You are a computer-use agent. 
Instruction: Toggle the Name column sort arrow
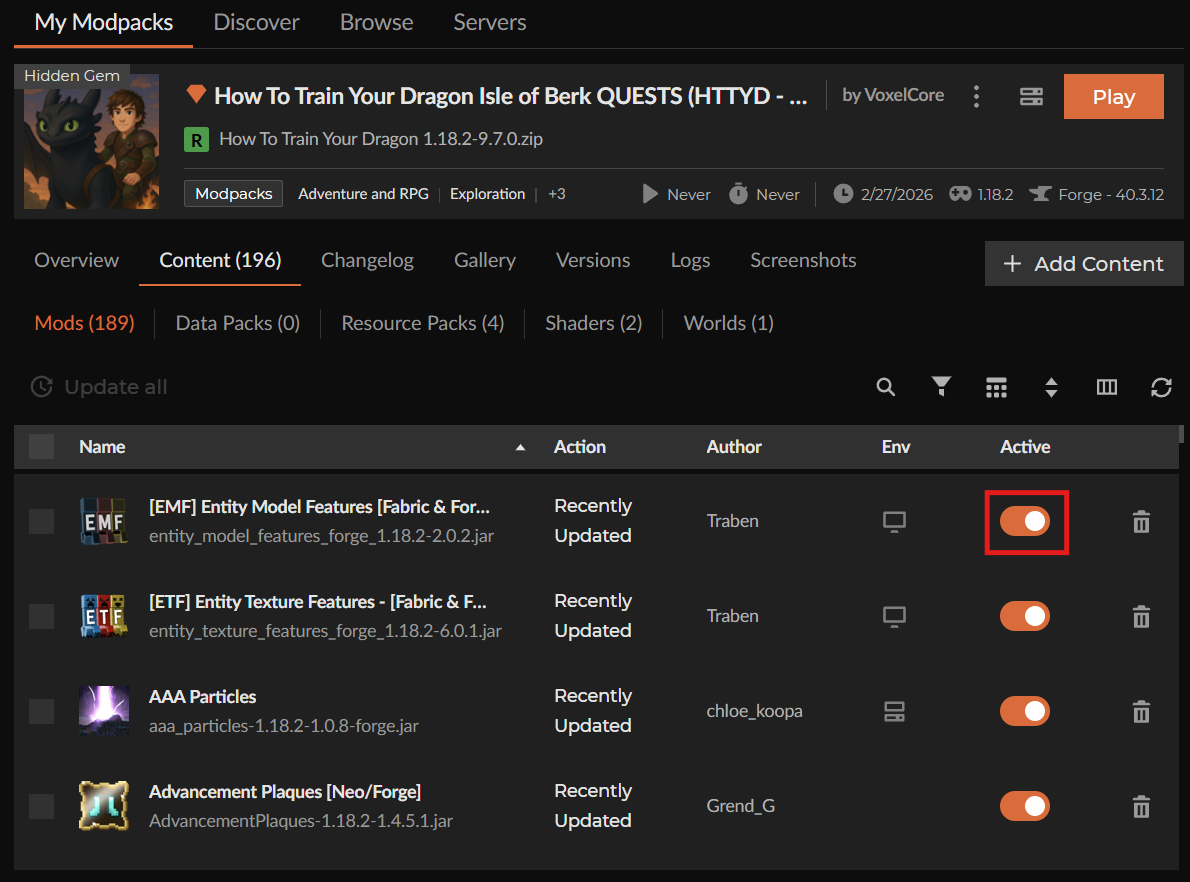click(x=520, y=447)
